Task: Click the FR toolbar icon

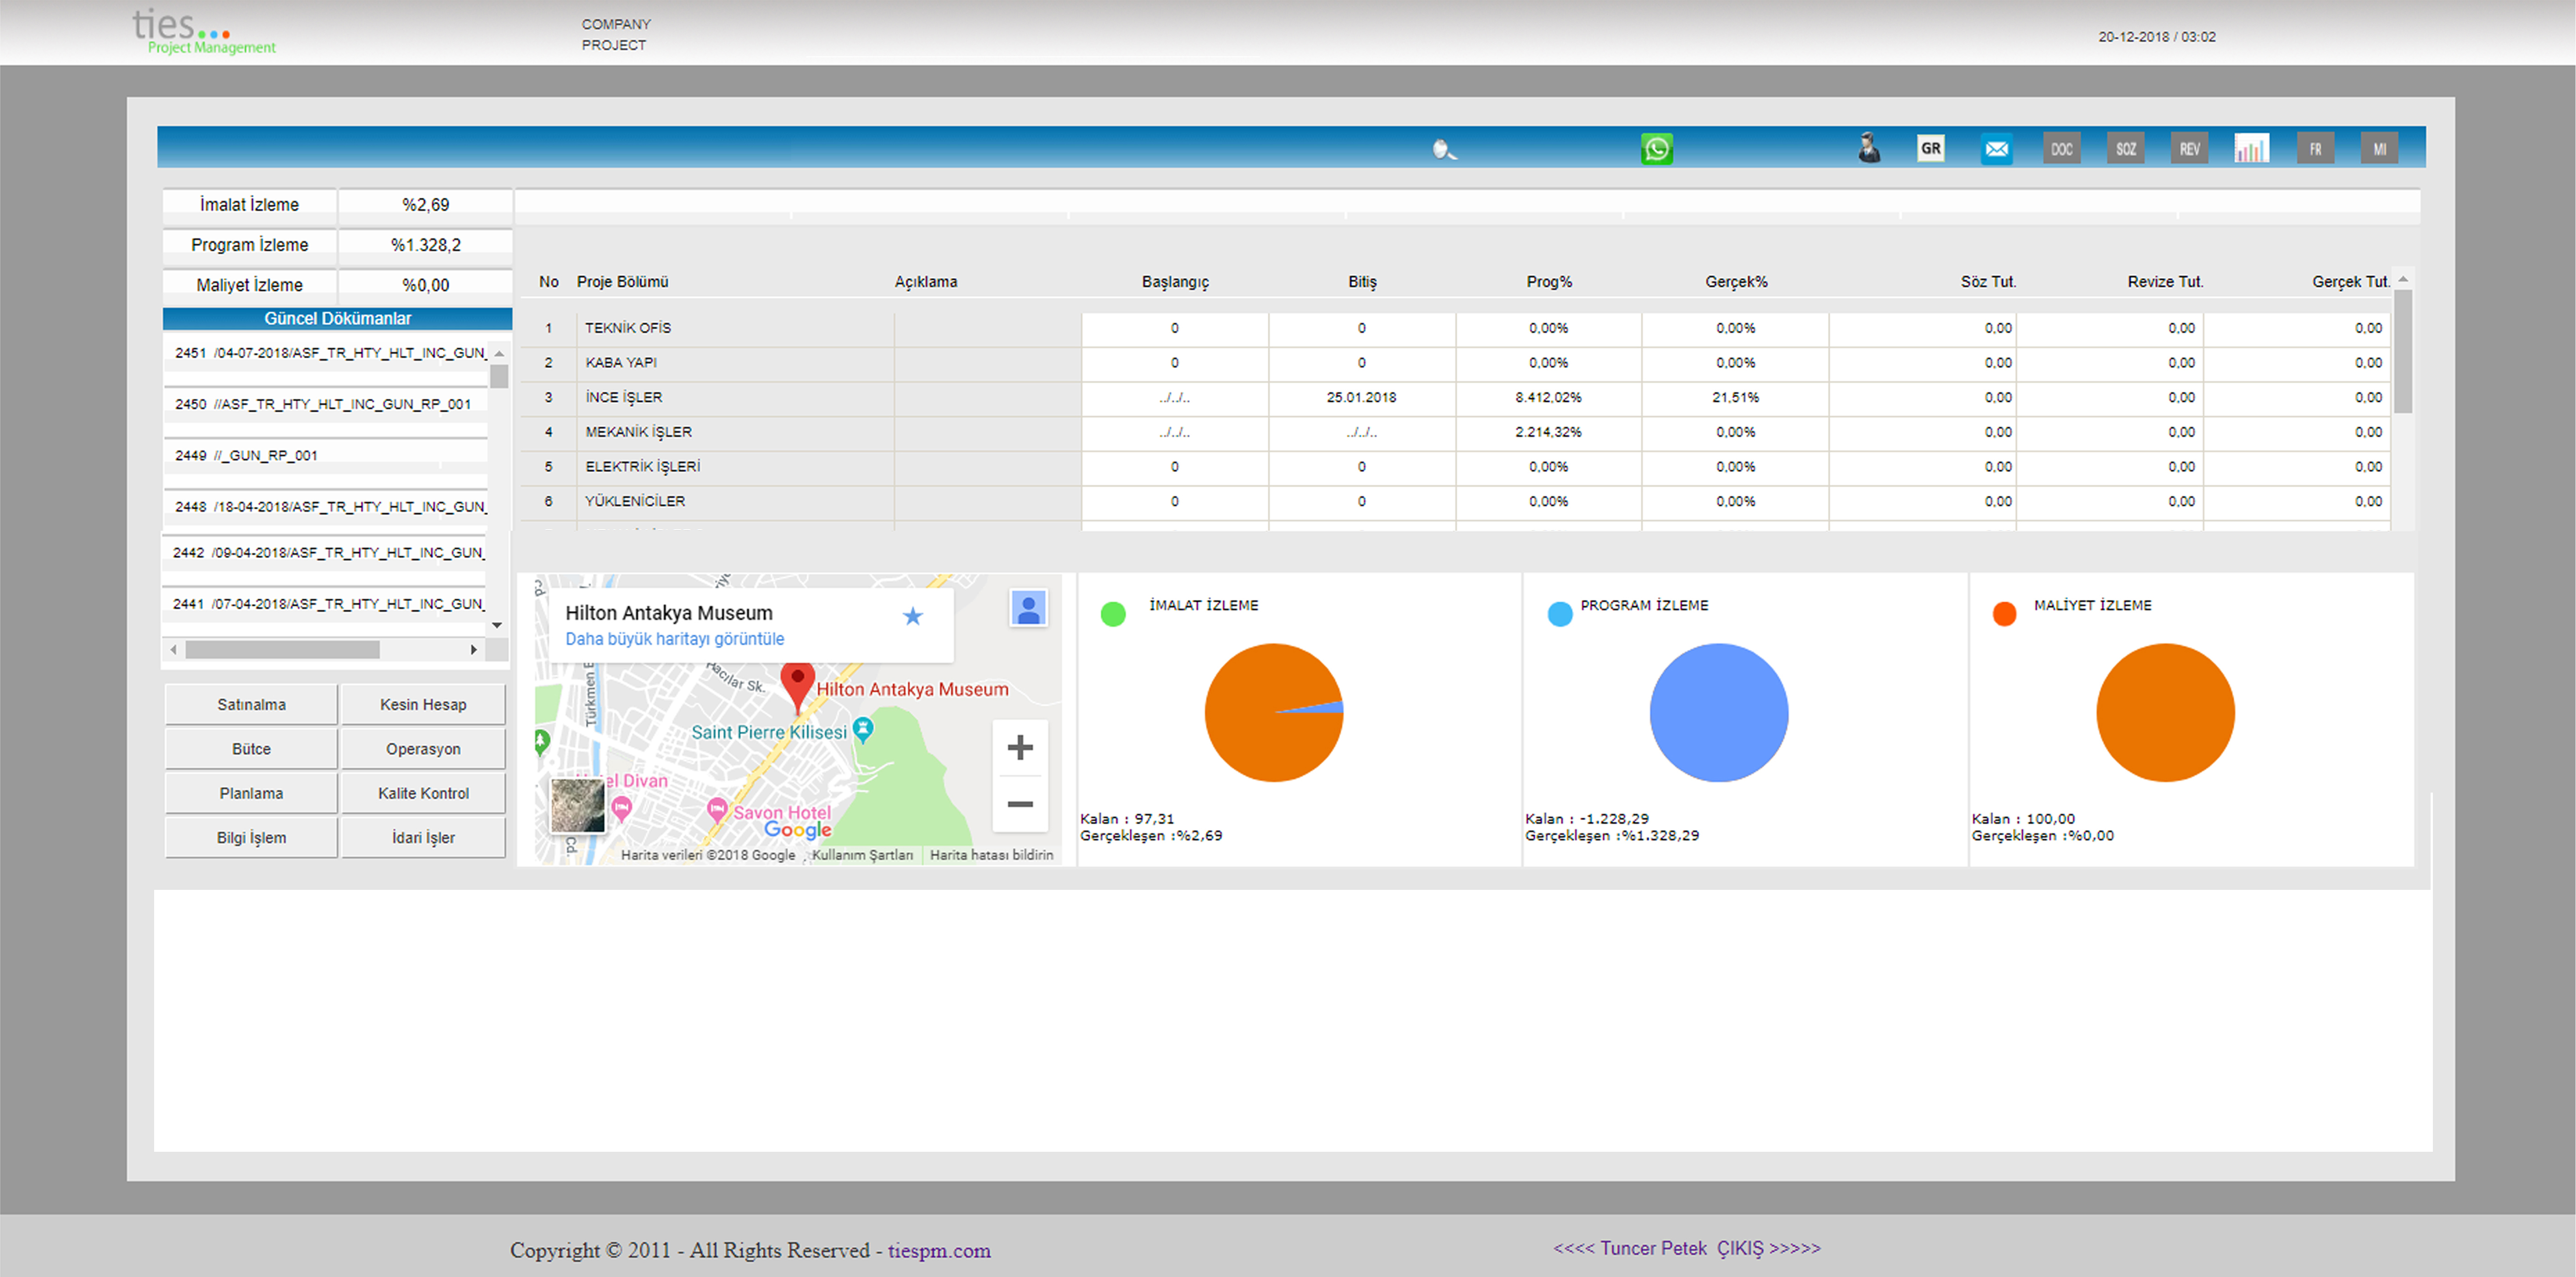Action: [x=2316, y=149]
